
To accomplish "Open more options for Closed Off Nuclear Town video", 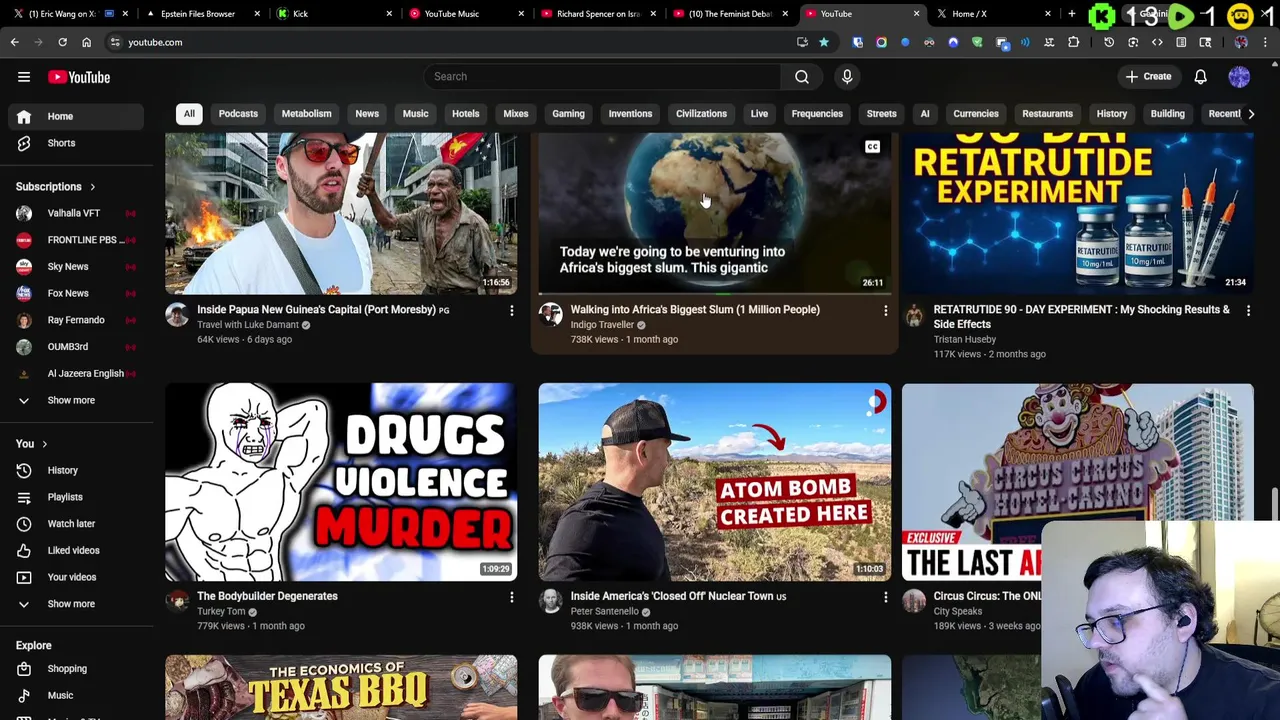I will point(885,597).
